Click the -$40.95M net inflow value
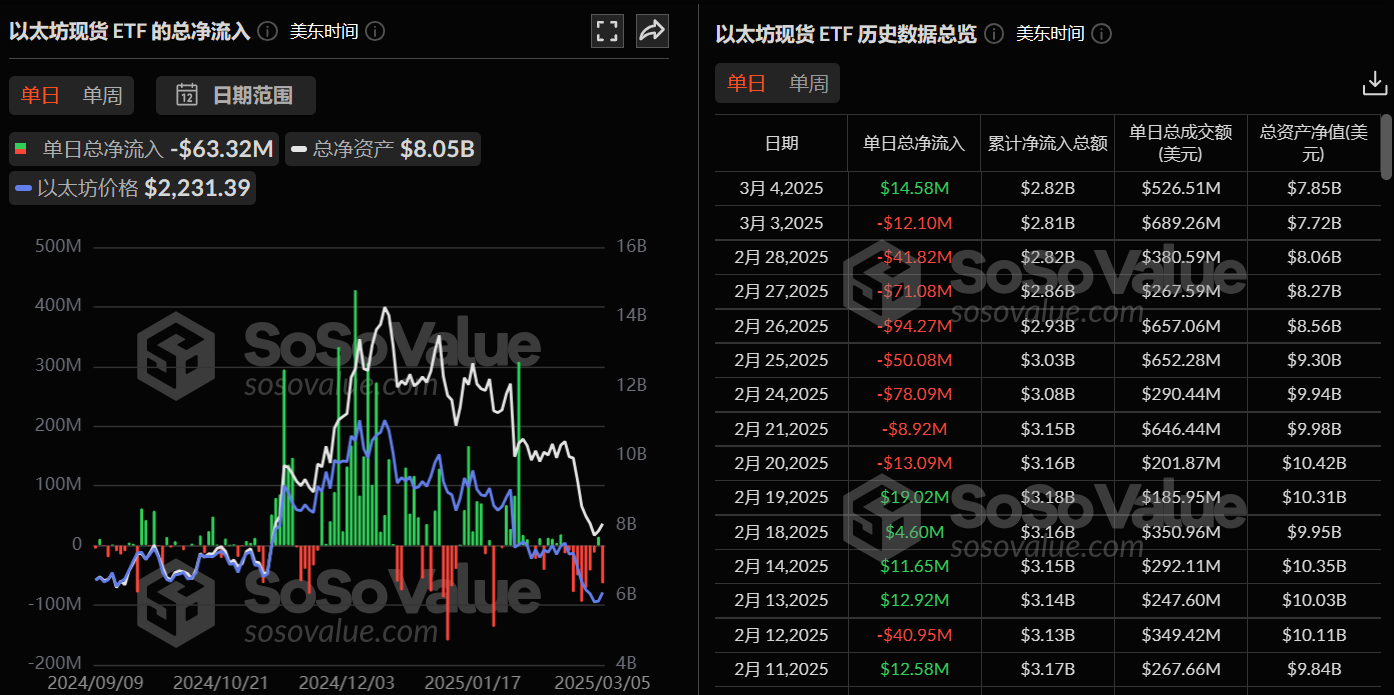Image resolution: width=1394 pixels, height=695 pixels. point(914,636)
